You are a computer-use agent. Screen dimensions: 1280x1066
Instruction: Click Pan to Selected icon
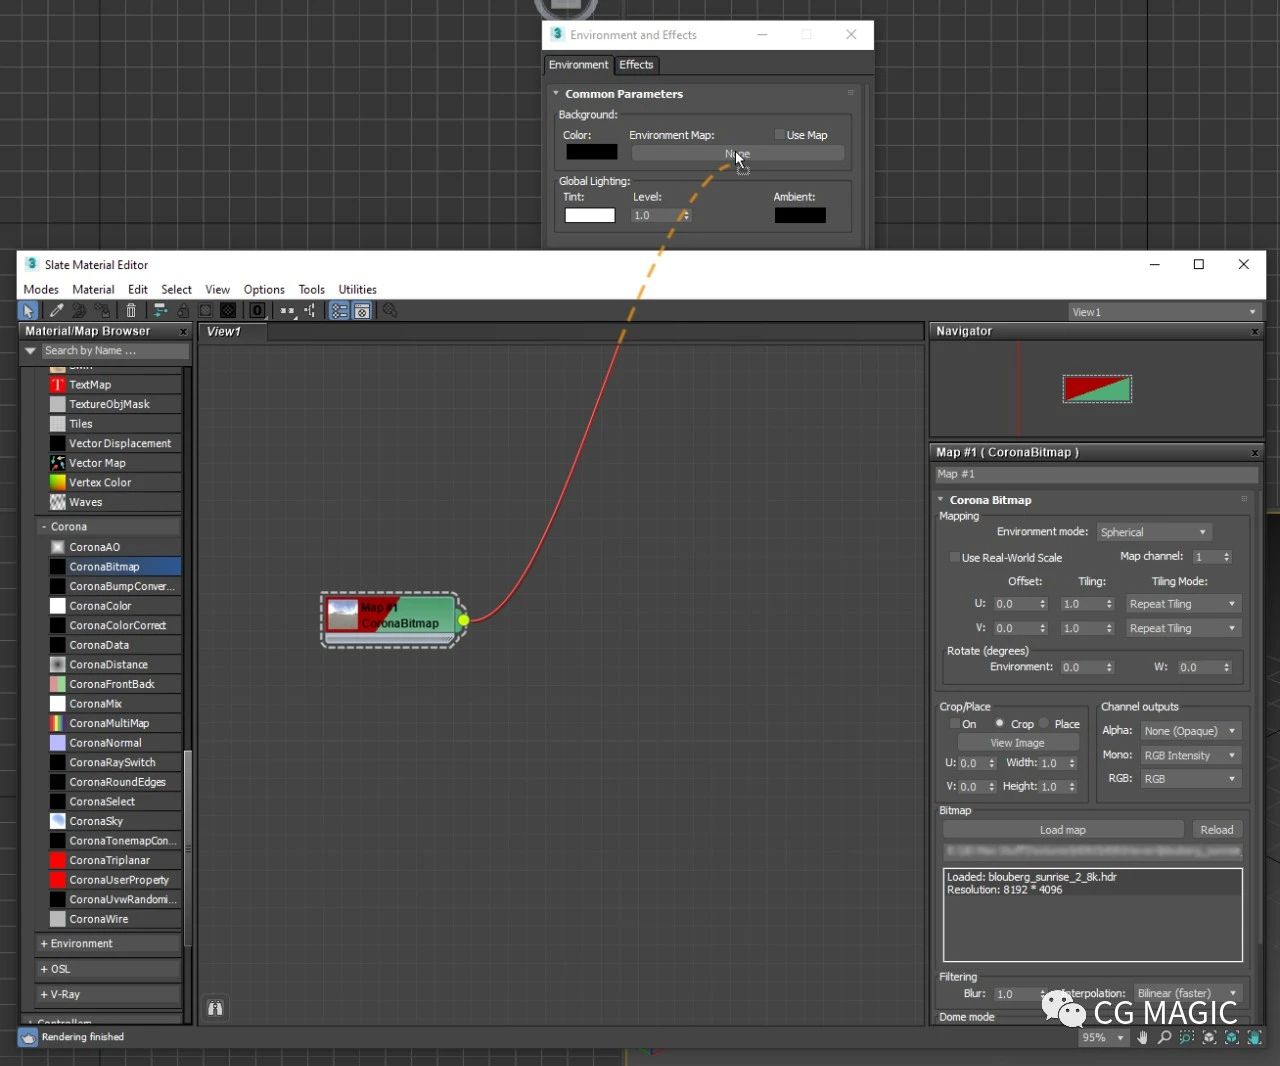coord(1254,1037)
